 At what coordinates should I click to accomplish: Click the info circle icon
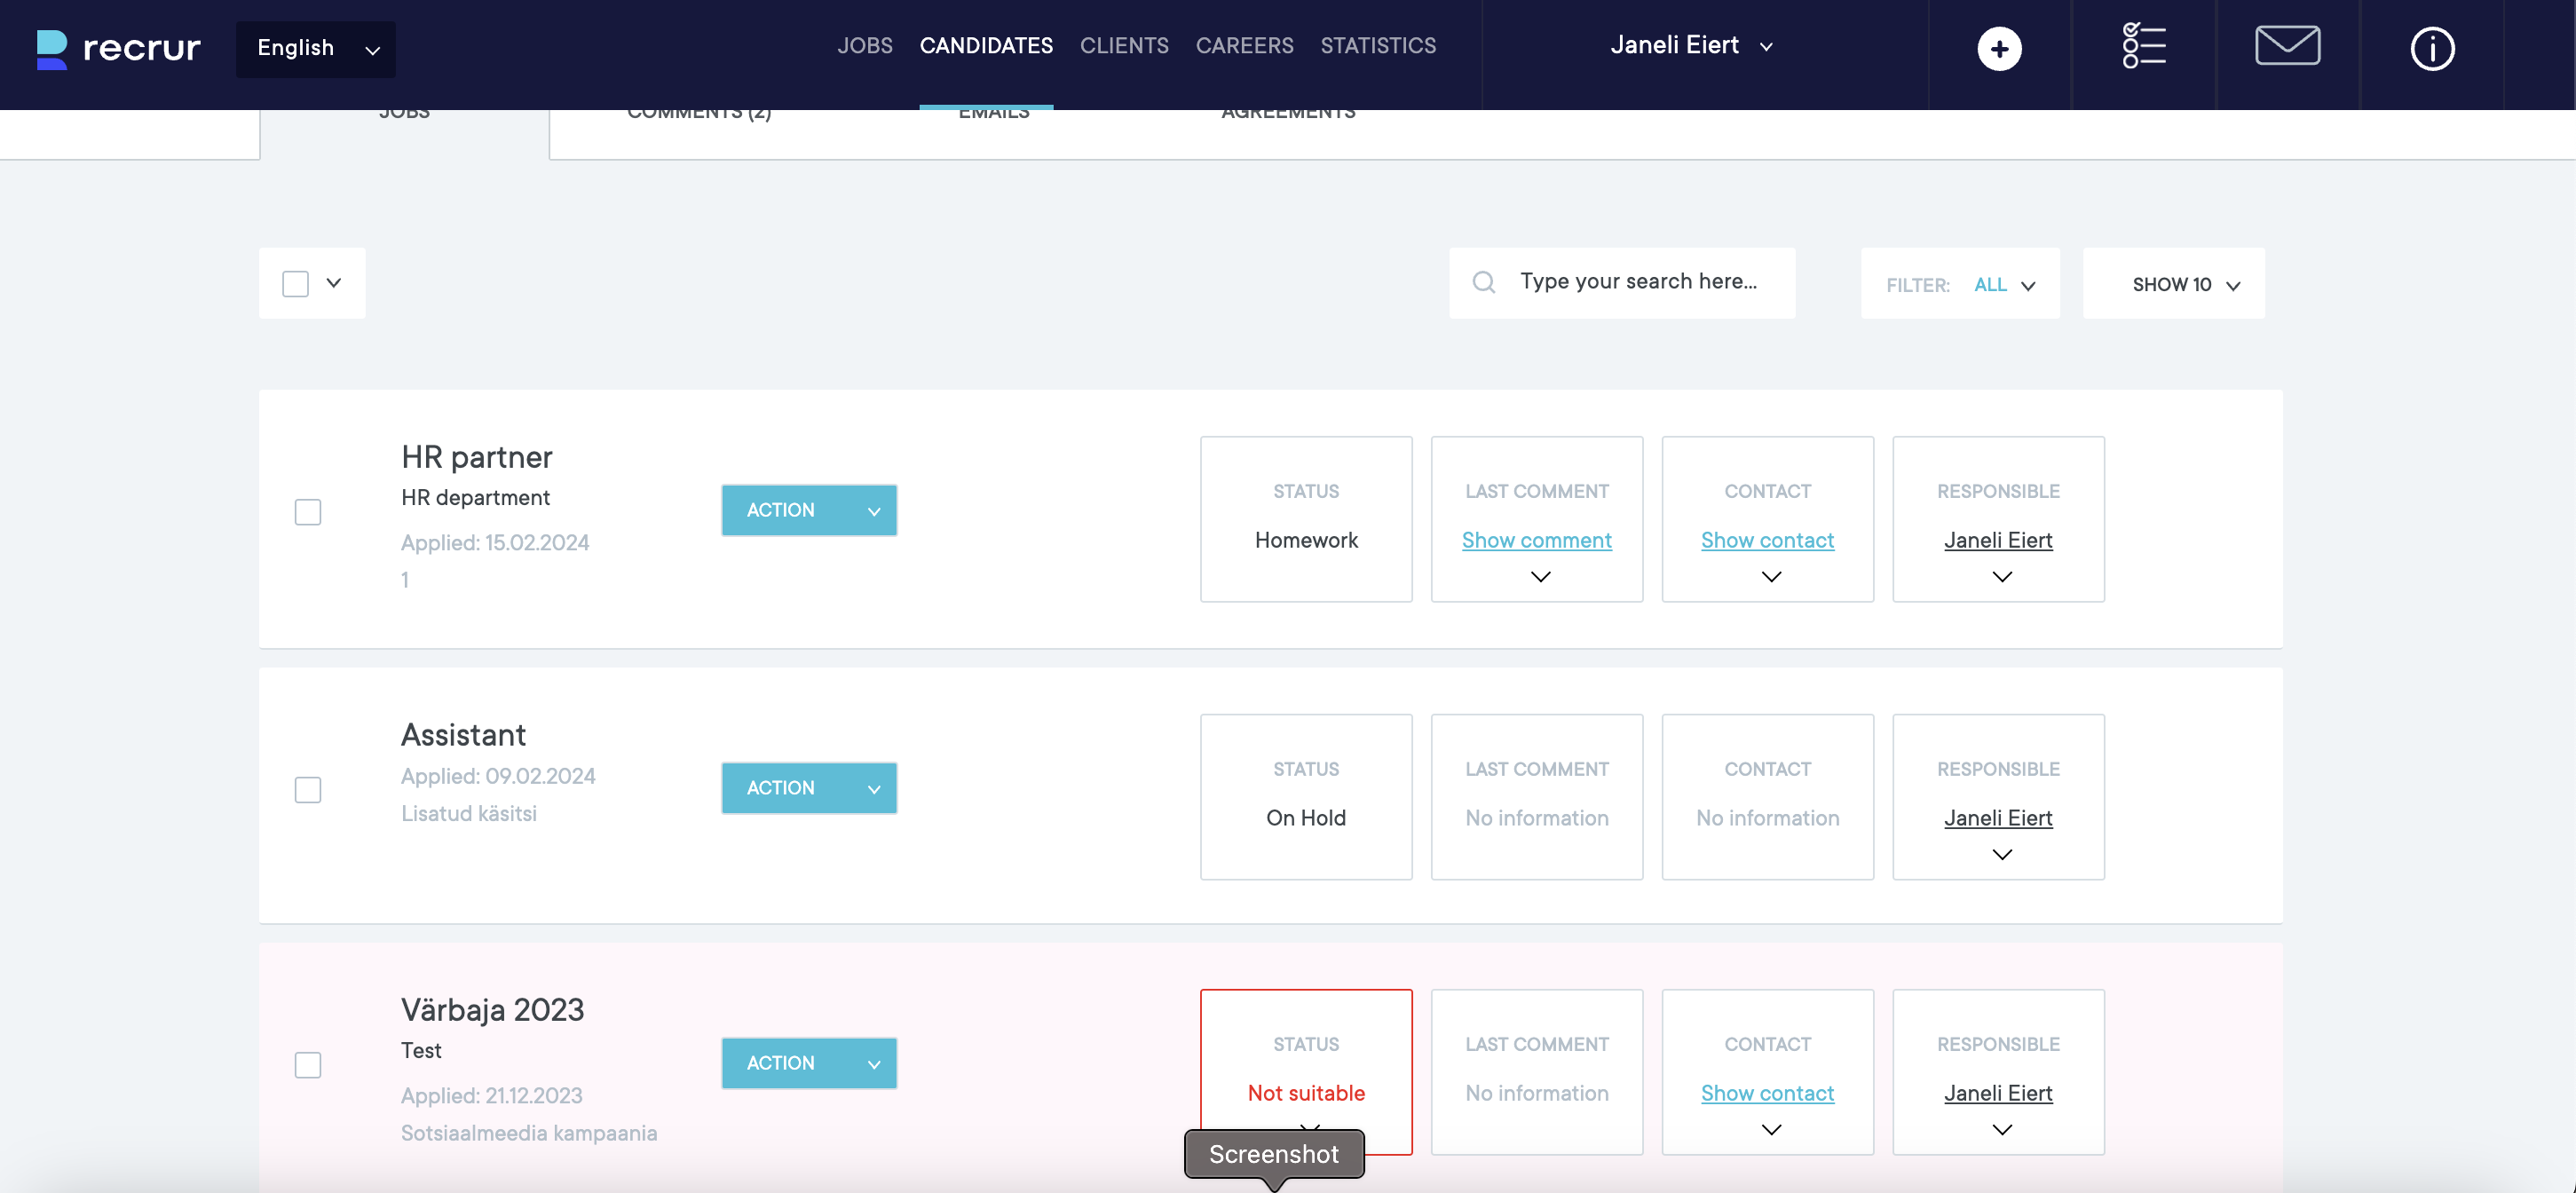tap(2431, 48)
